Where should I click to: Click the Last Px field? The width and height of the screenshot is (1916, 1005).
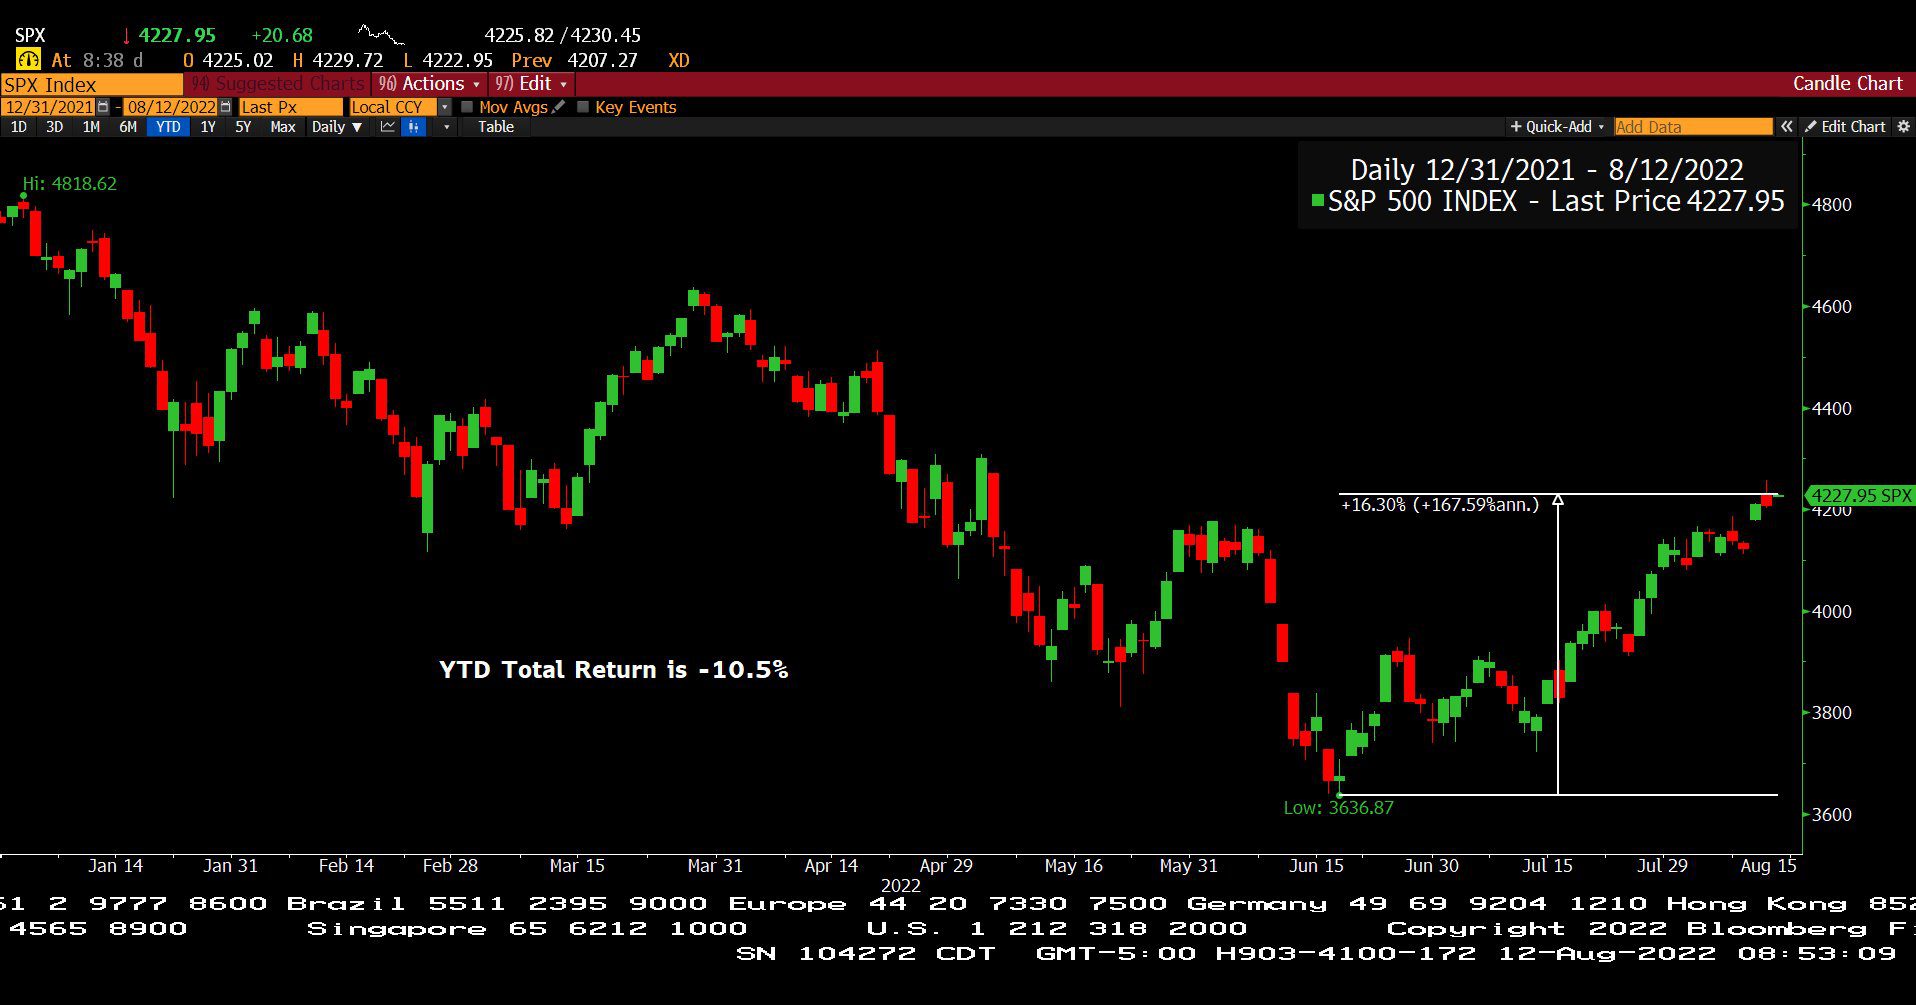(x=290, y=107)
